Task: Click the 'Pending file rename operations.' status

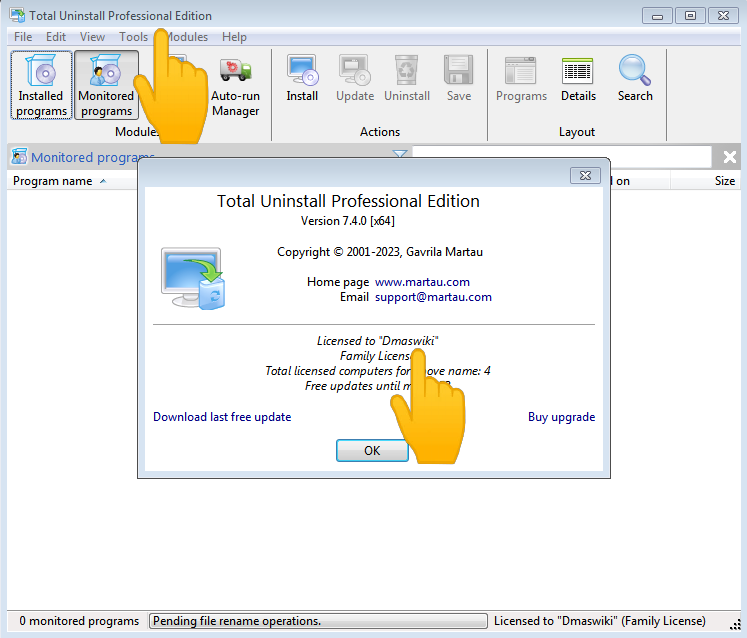Action: point(318,621)
